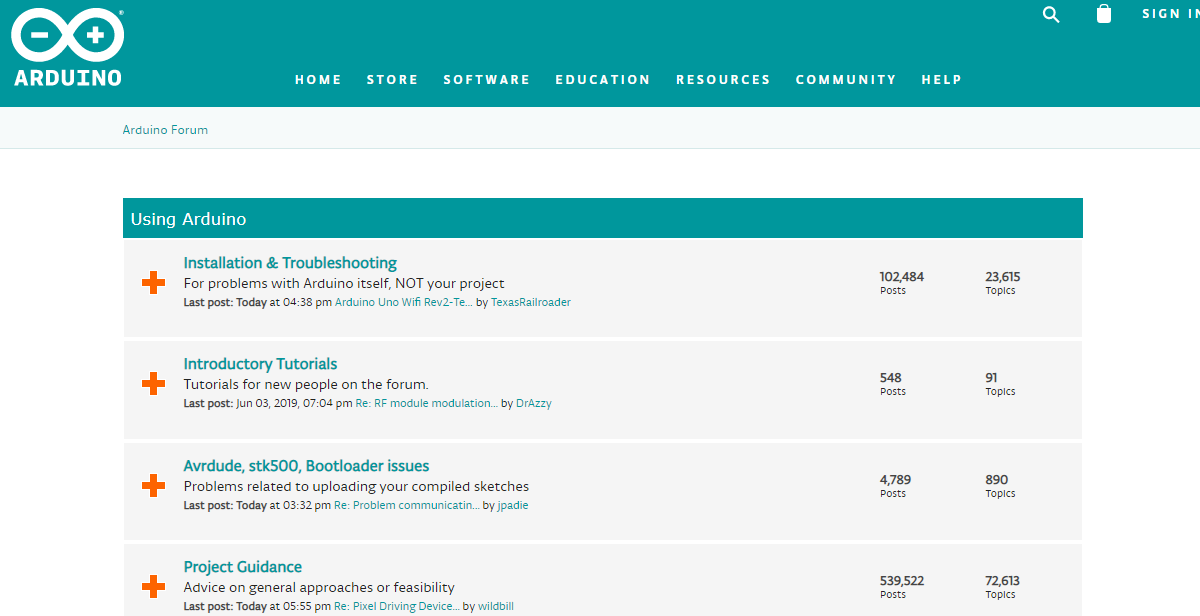Screen dimensions: 1200x616
Task: Open Avrdude, stk500, Bootloader issues board
Action: click(x=306, y=466)
